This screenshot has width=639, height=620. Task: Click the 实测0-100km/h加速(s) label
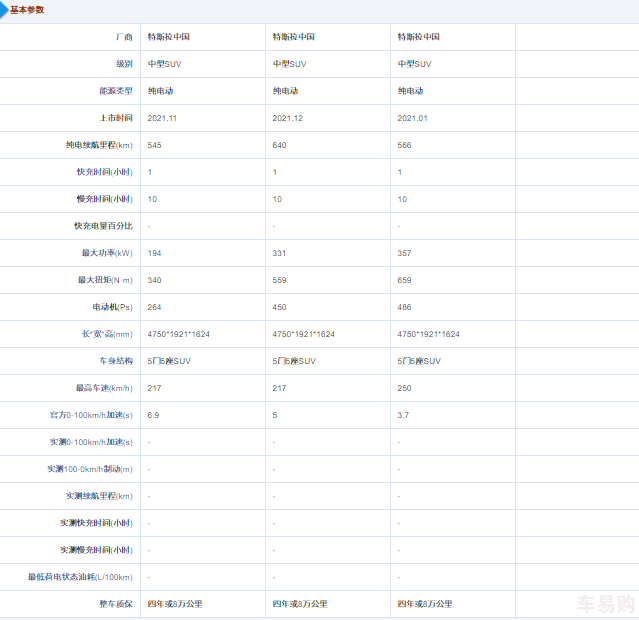91,442
